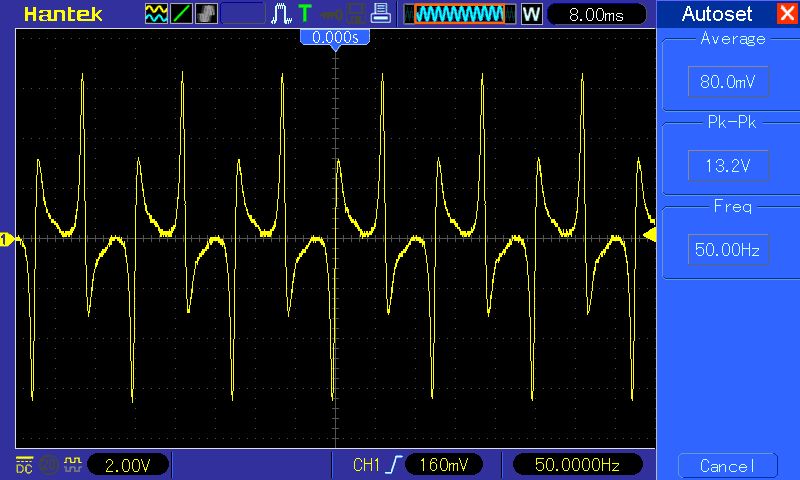Screen dimensions: 800x480
Task: Click the Autoset panel title
Action: [717, 14]
